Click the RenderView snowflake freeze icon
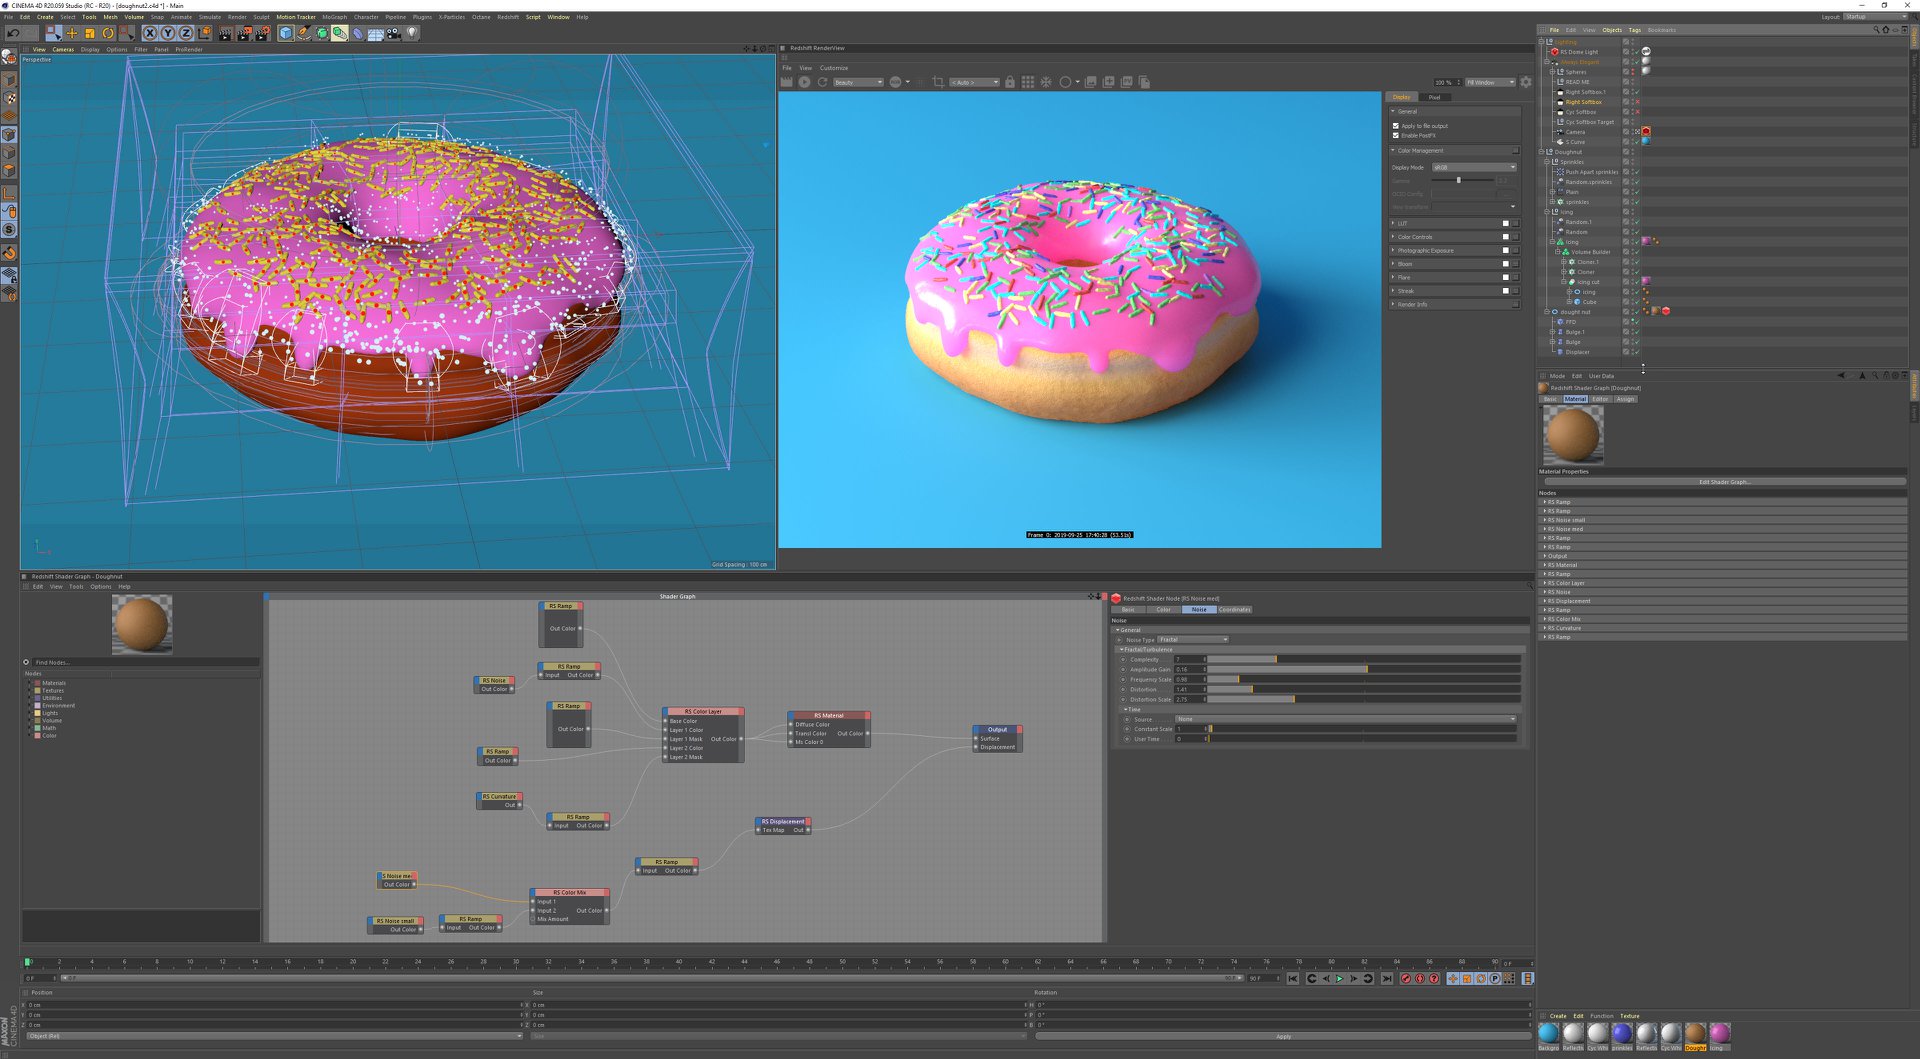The width and height of the screenshot is (1920, 1059). pos(1046,82)
